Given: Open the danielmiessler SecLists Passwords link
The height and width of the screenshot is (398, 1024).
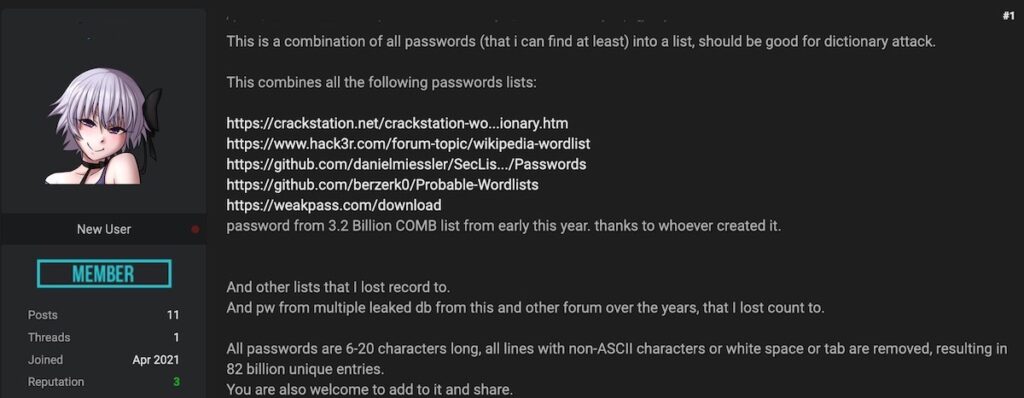Looking at the screenshot, I should point(406,164).
